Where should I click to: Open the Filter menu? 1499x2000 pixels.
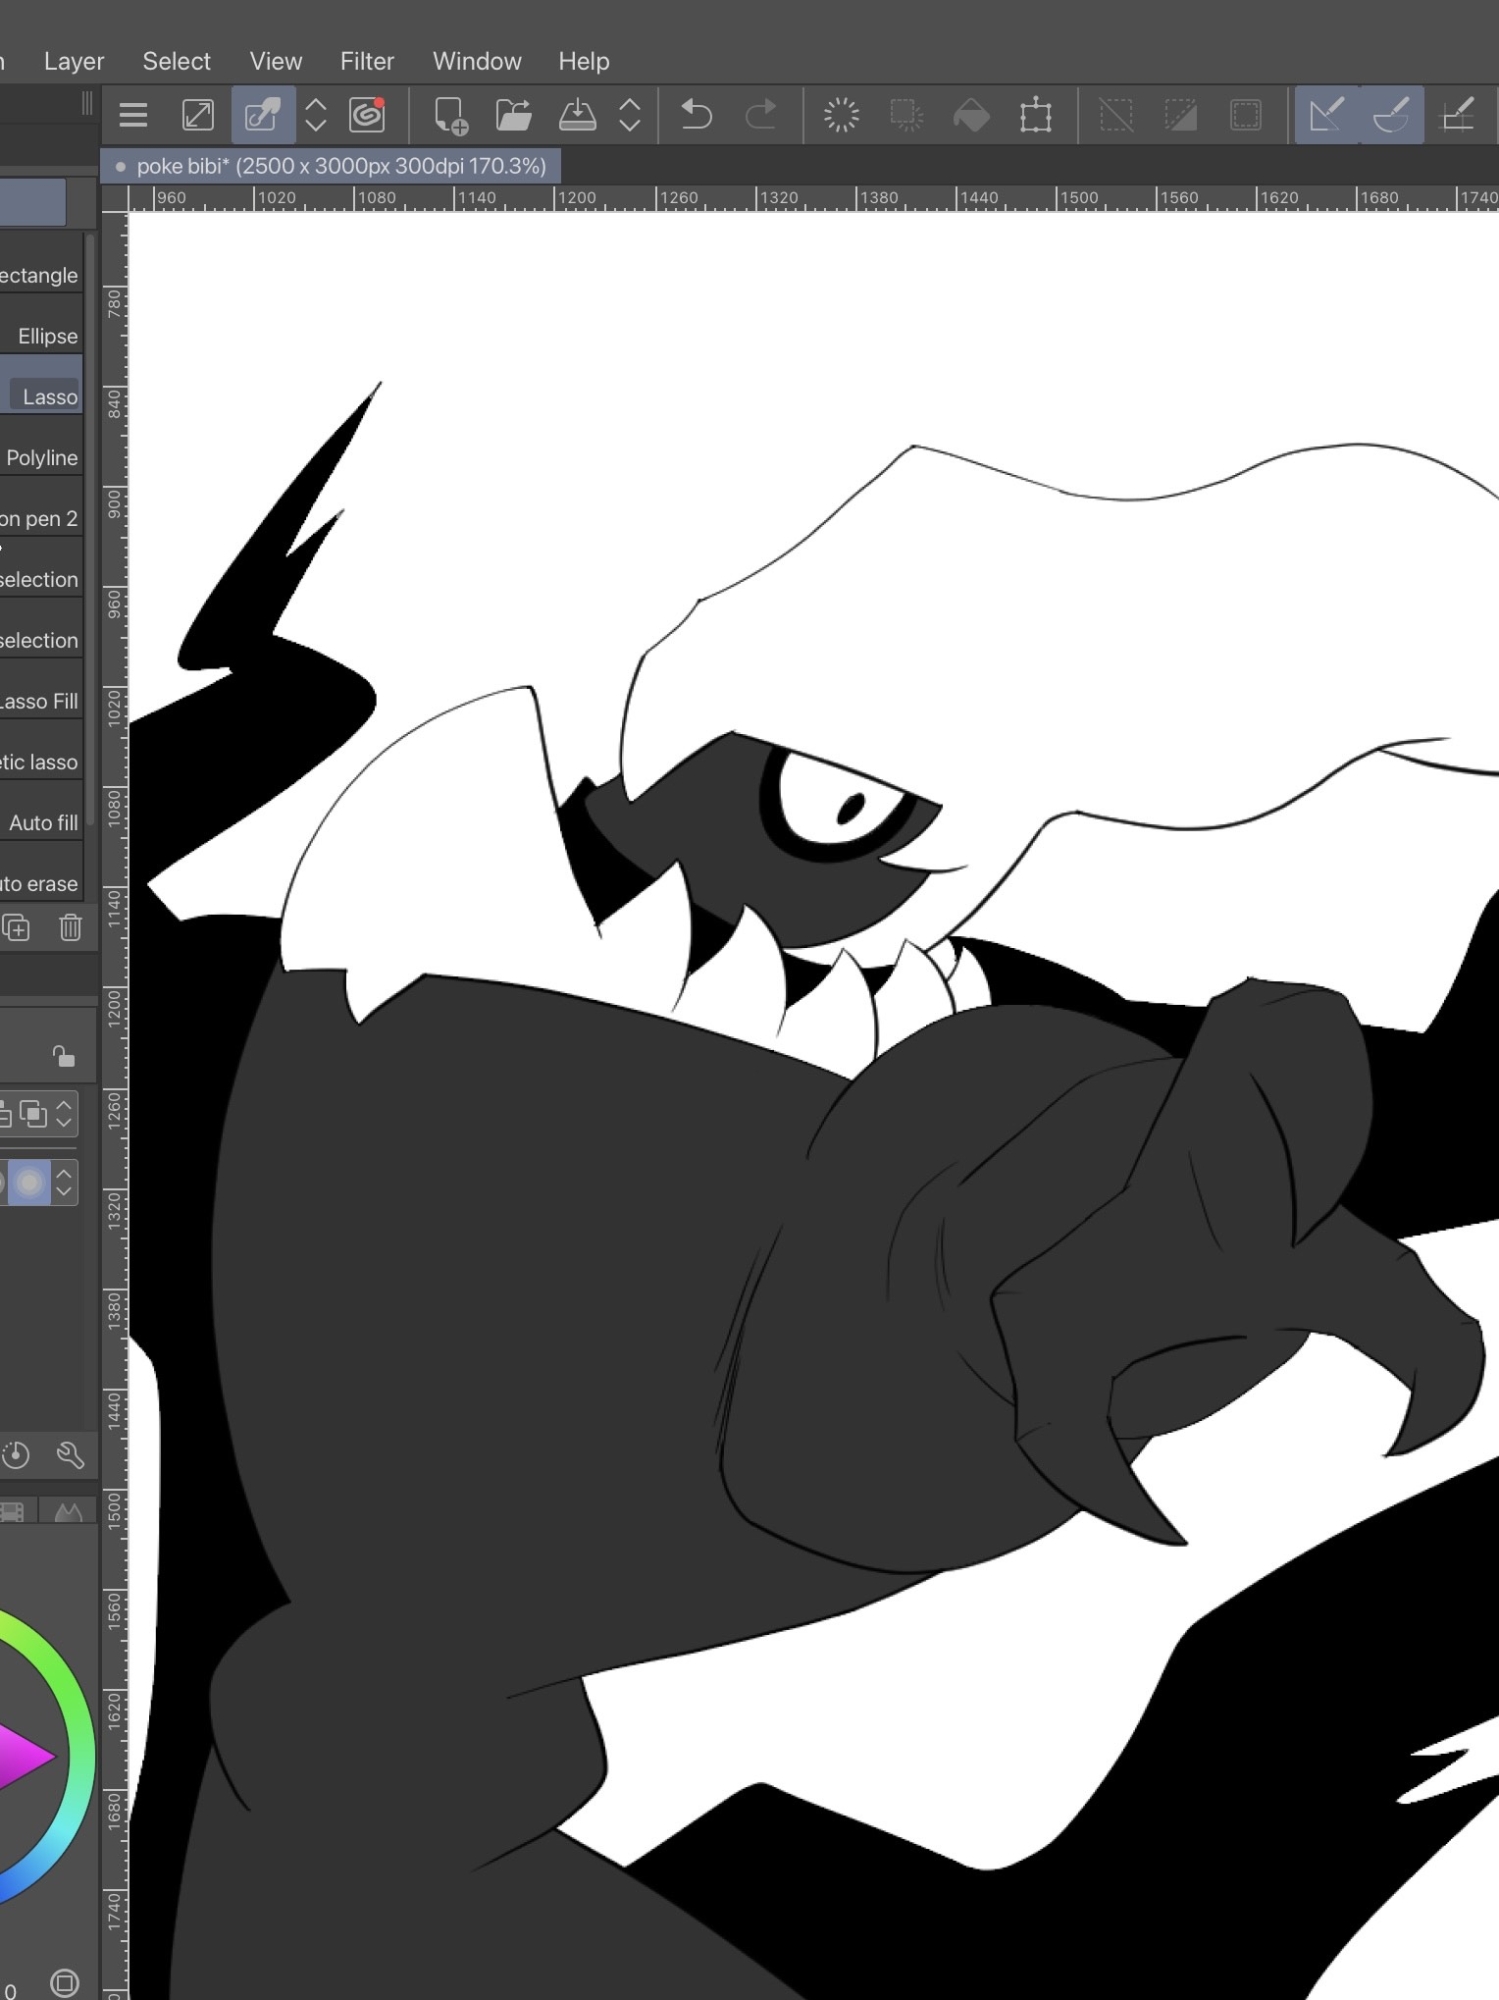tap(367, 61)
